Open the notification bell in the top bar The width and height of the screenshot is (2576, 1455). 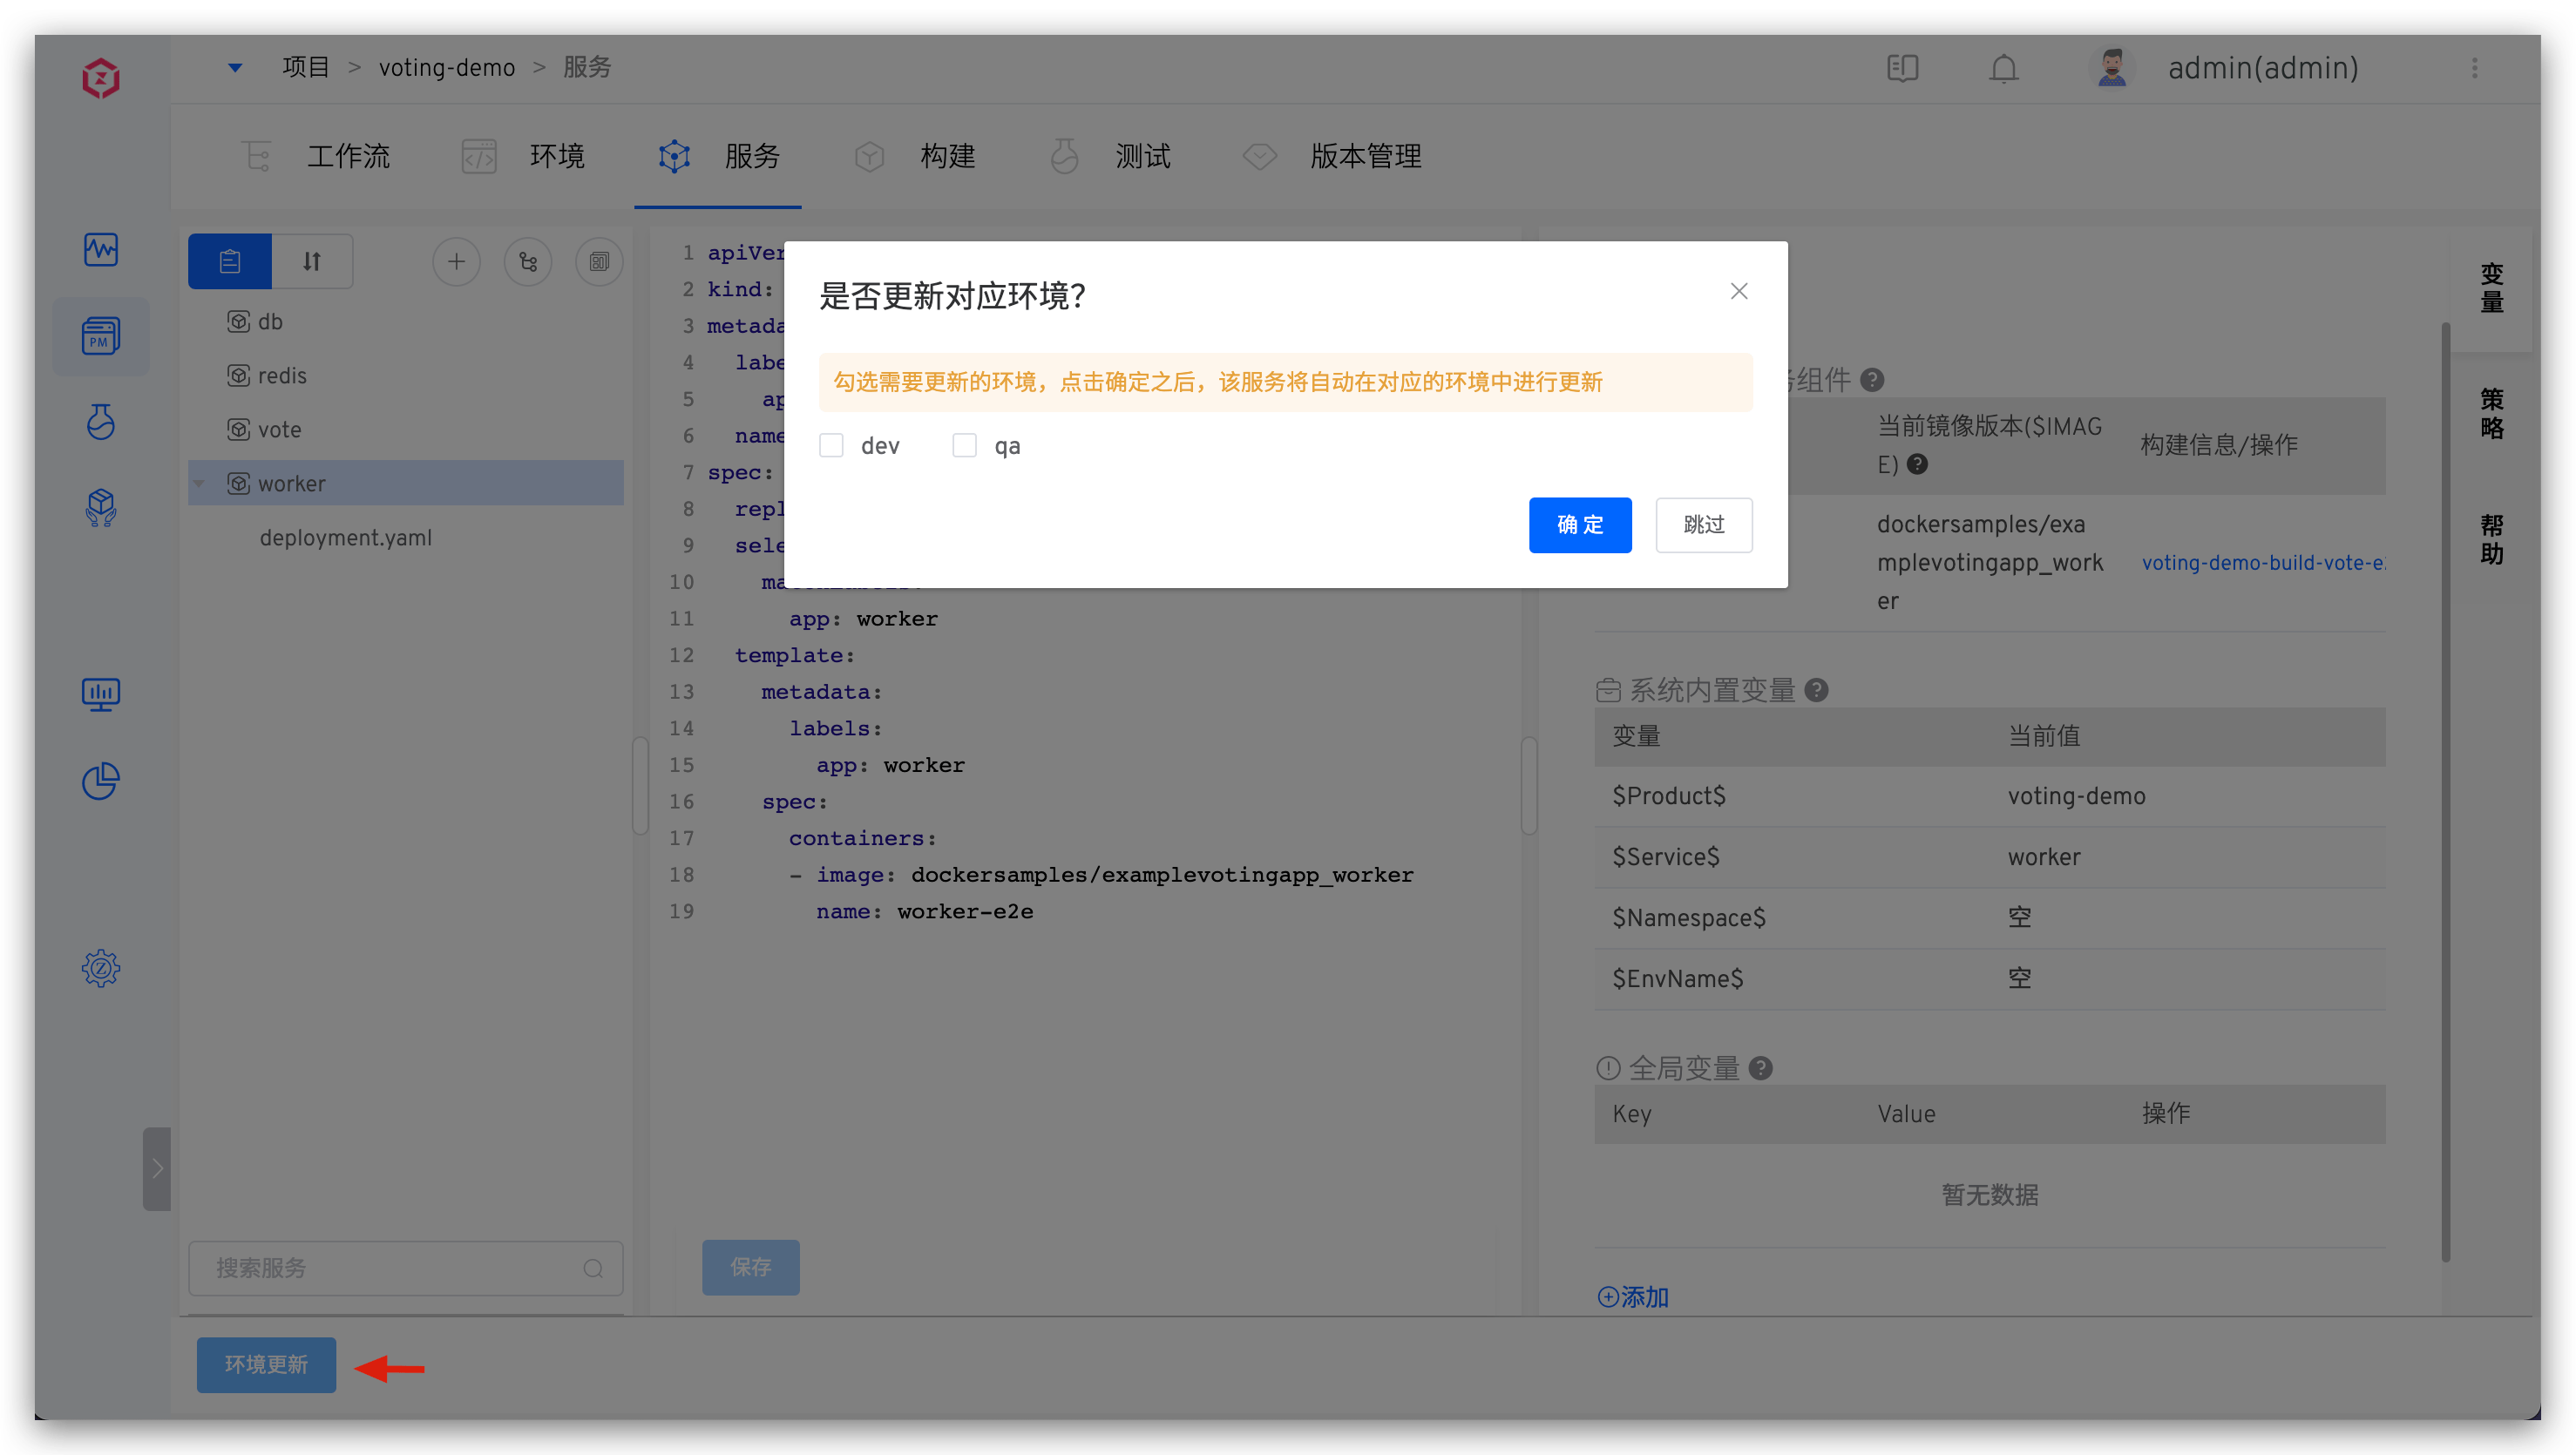pyautogui.click(x=2003, y=68)
